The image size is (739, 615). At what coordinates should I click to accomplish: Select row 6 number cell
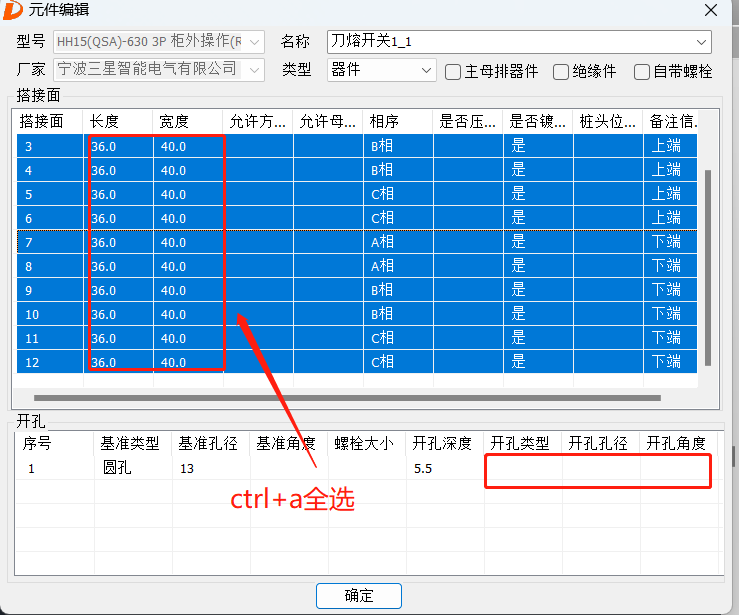49,218
